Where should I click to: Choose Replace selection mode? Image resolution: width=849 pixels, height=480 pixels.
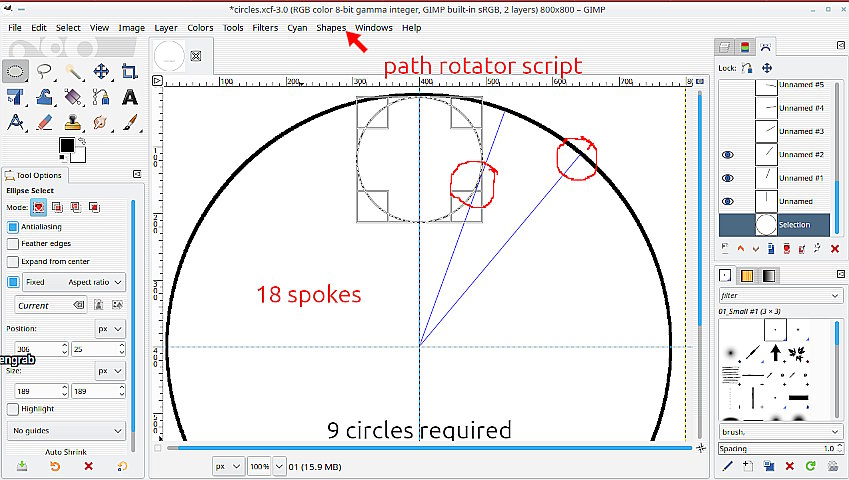click(38, 207)
